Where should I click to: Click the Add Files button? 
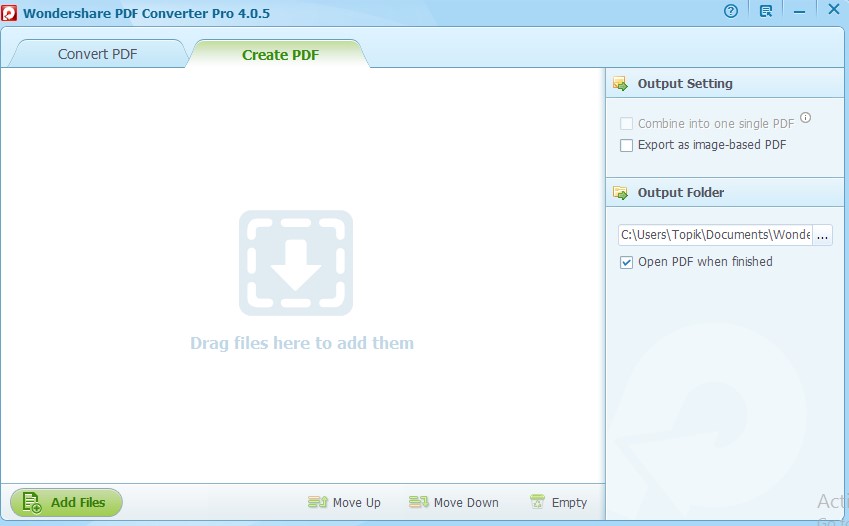pyautogui.click(x=66, y=502)
